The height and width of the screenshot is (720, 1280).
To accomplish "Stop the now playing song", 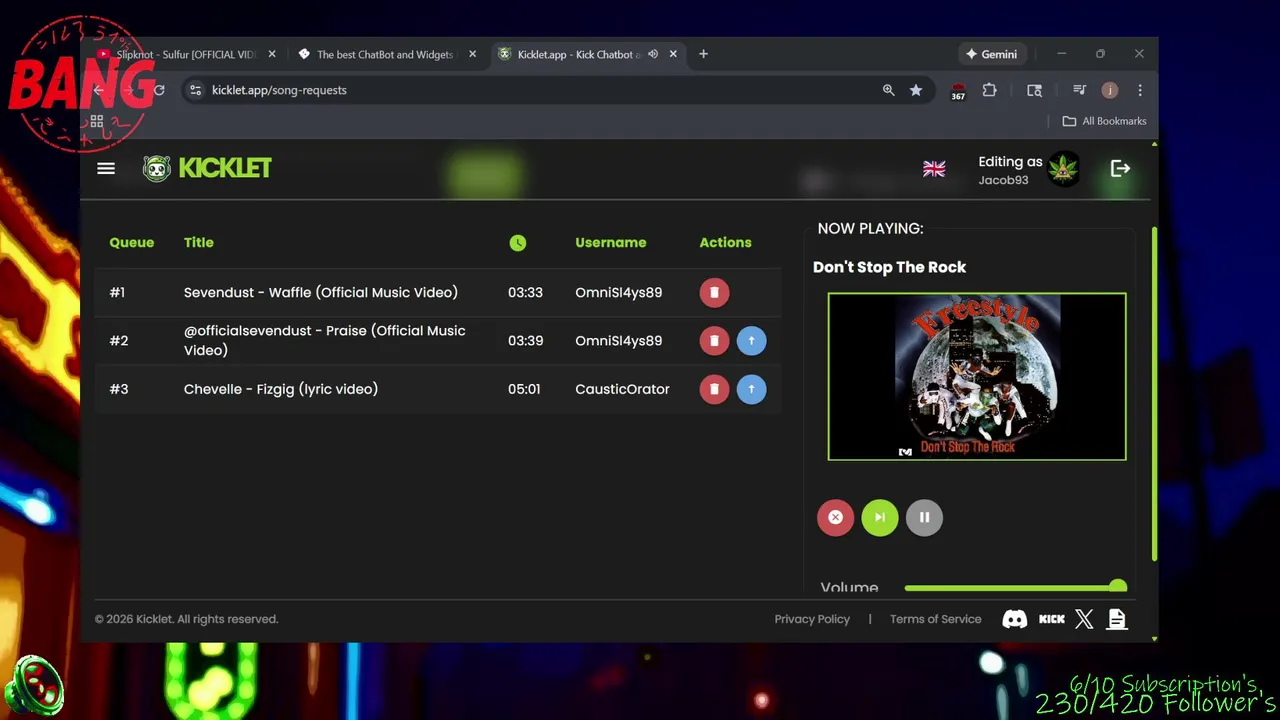I will click(835, 517).
